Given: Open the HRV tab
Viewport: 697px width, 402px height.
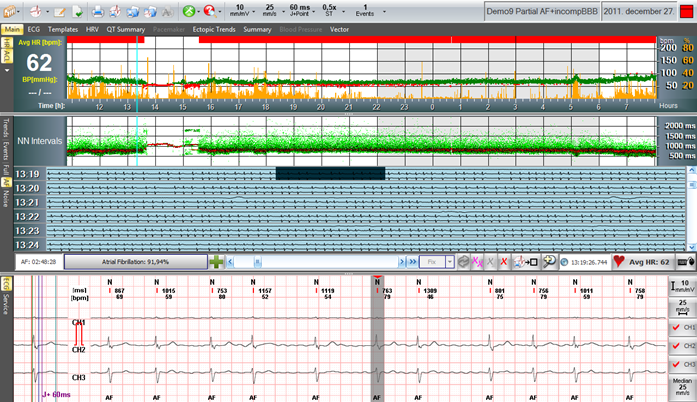Looking at the screenshot, I should (x=92, y=29).
